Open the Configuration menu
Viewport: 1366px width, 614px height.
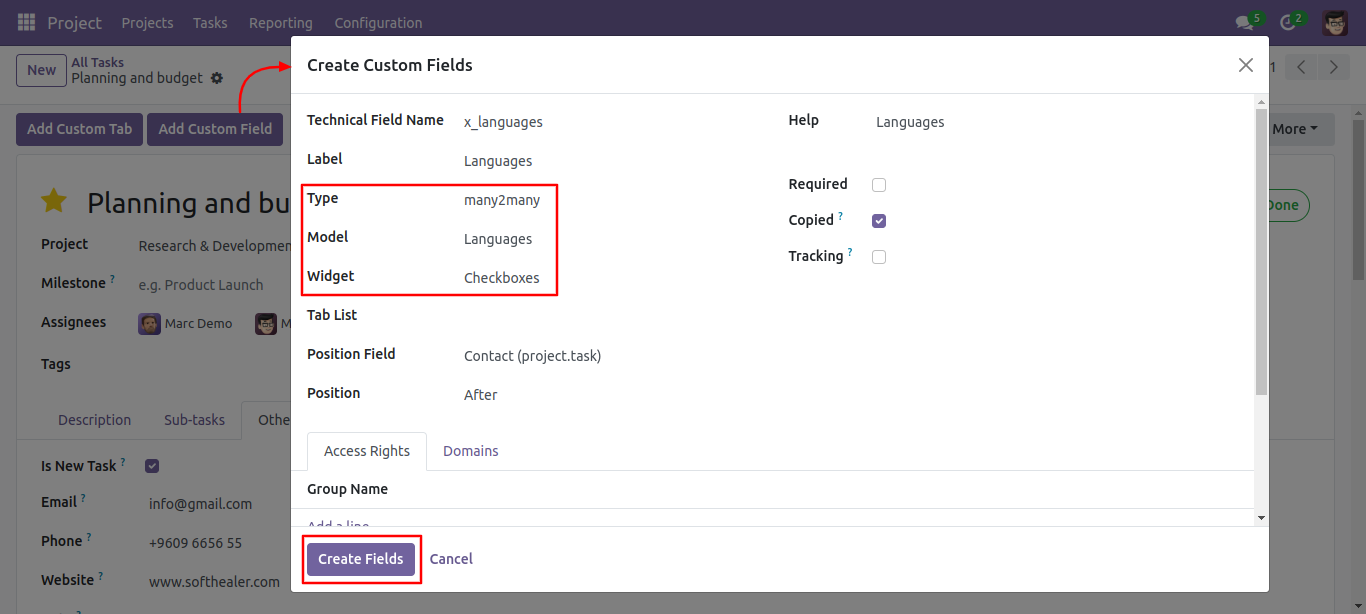[x=378, y=22]
